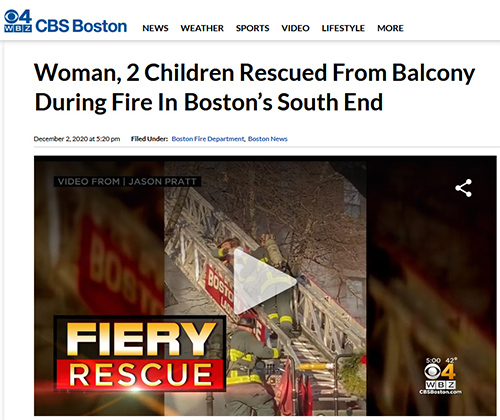Click the share icon on the video
Screen dimensions: 500x420
[464, 188]
